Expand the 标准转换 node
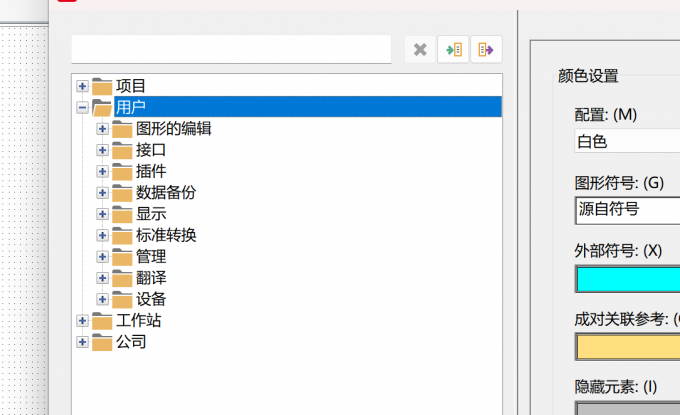Image resolution: width=680 pixels, height=415 pixels. coord(102,235)
